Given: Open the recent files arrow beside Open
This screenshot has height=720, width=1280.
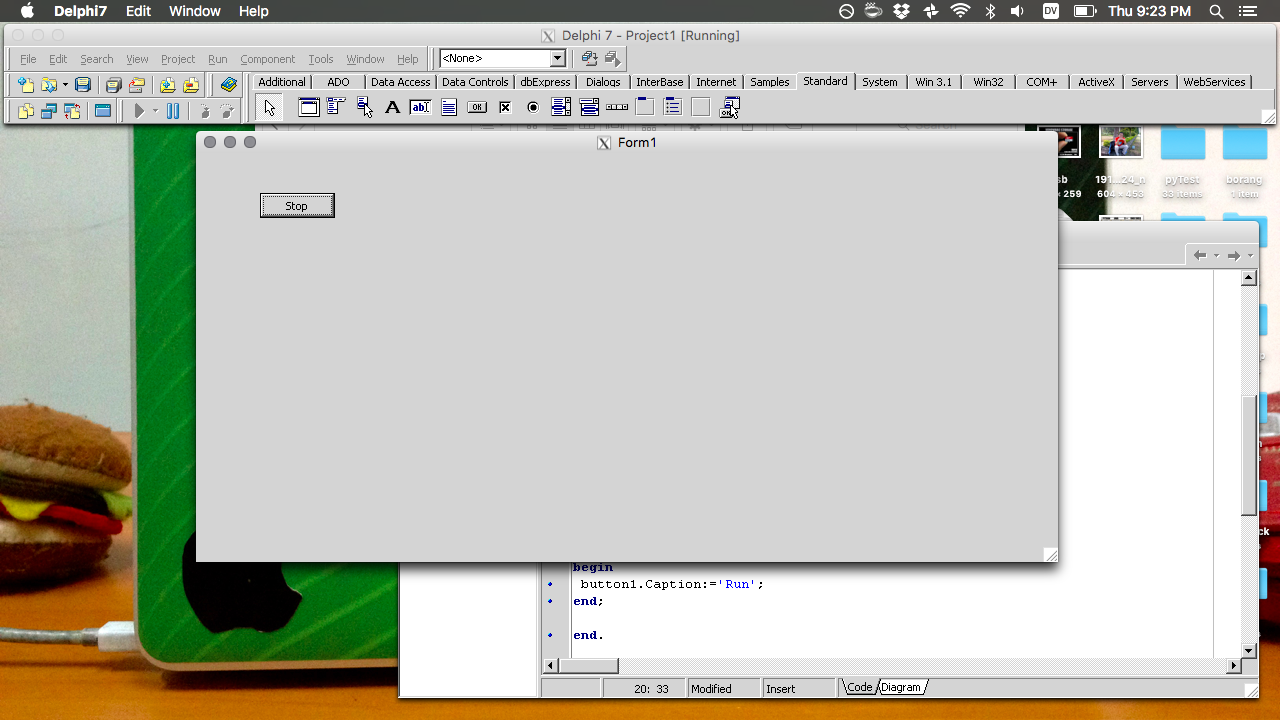Looking at the screenshot, I should [x=65, y=85].
